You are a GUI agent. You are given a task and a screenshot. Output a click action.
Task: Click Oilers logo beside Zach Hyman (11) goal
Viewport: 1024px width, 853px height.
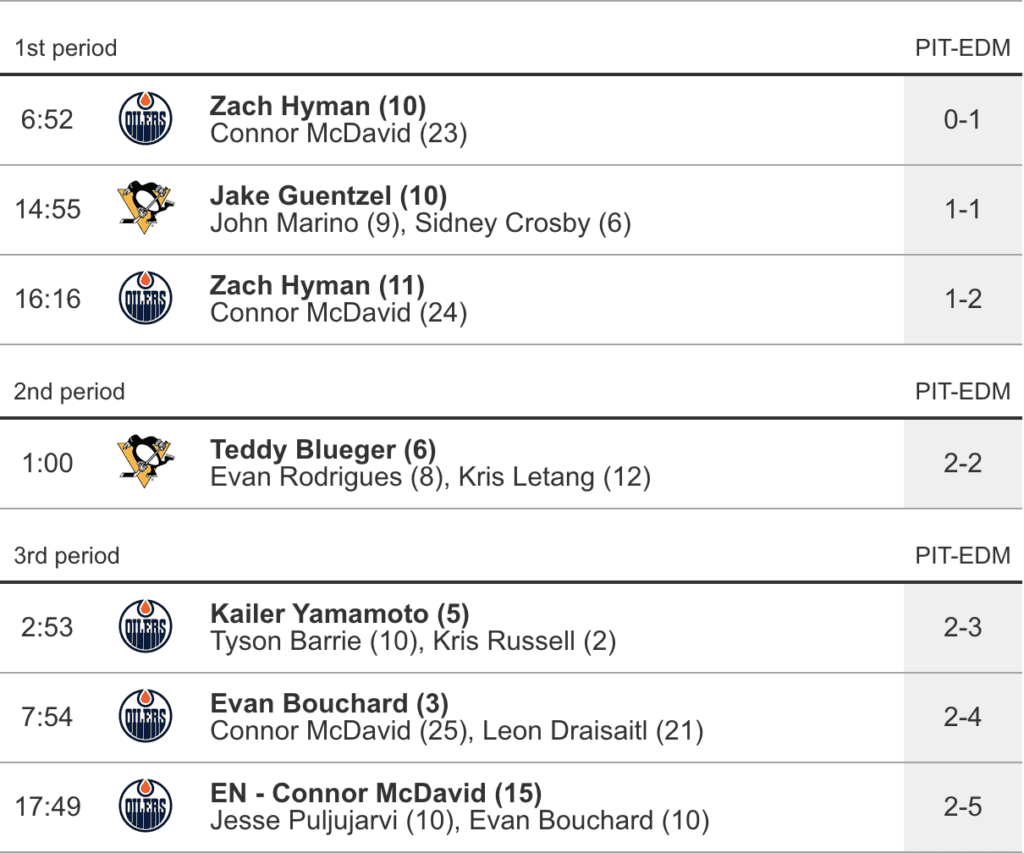(x=145, y=299)
